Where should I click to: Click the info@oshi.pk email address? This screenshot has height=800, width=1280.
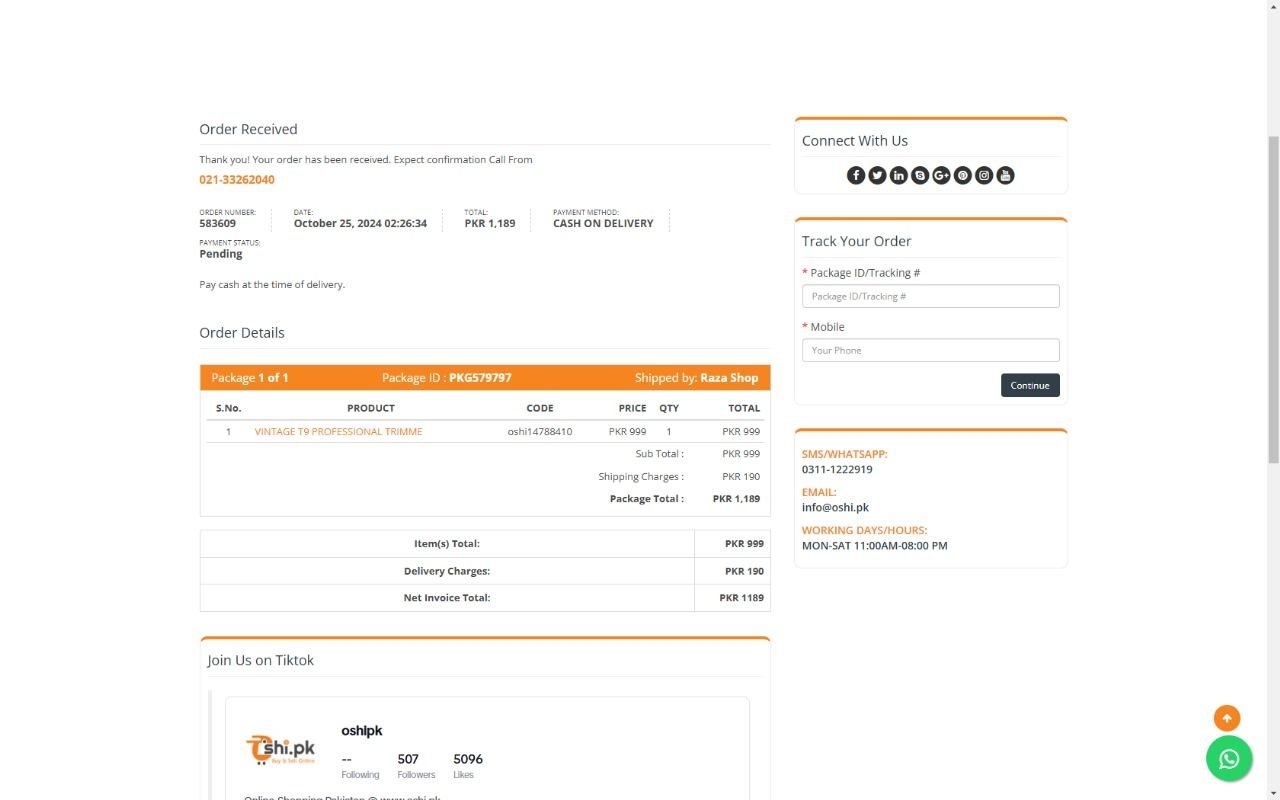[835, 507]
